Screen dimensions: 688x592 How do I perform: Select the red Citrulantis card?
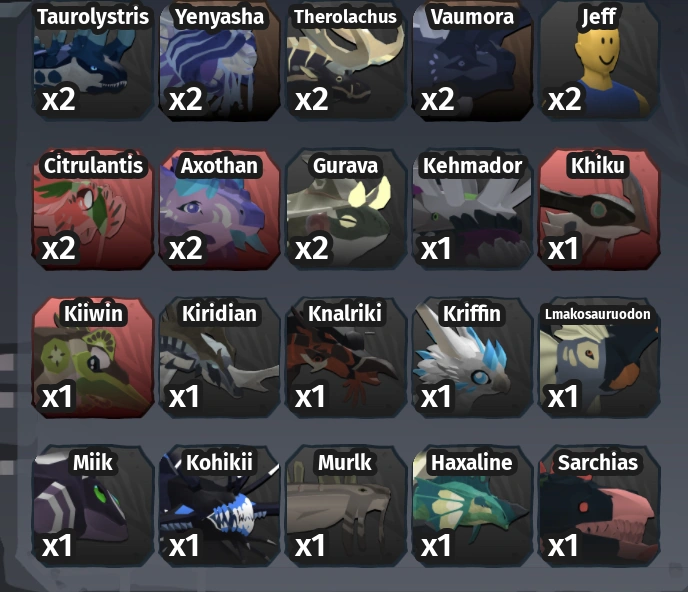coord(93,209)
